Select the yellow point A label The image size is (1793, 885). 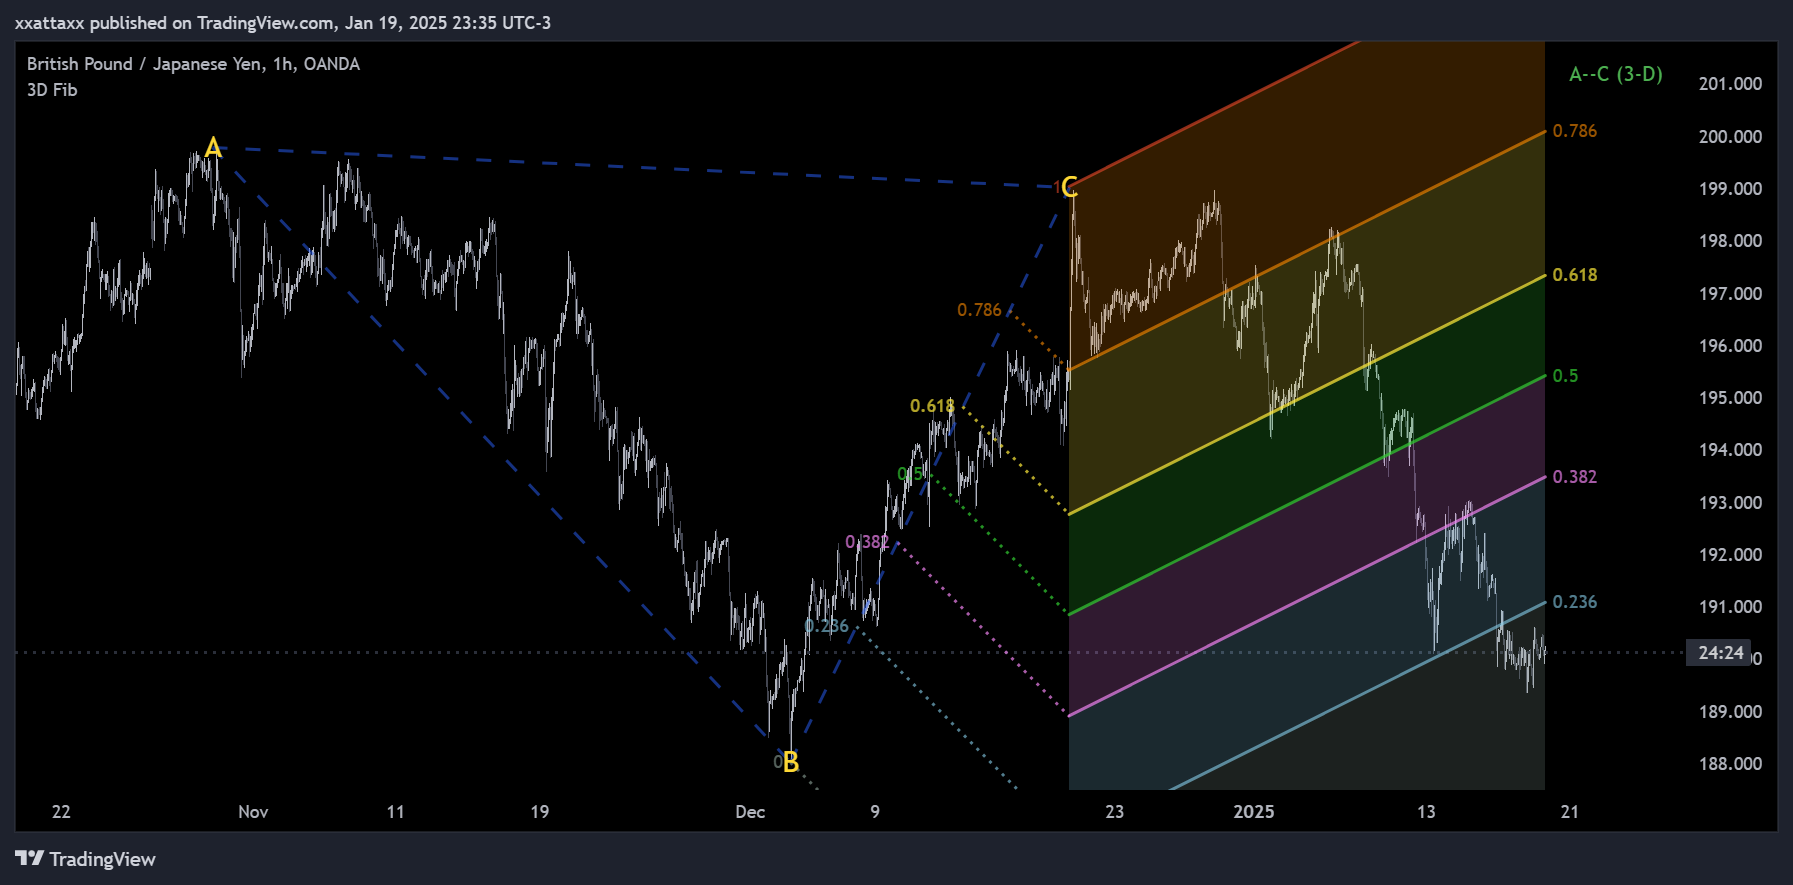point(213,148)
